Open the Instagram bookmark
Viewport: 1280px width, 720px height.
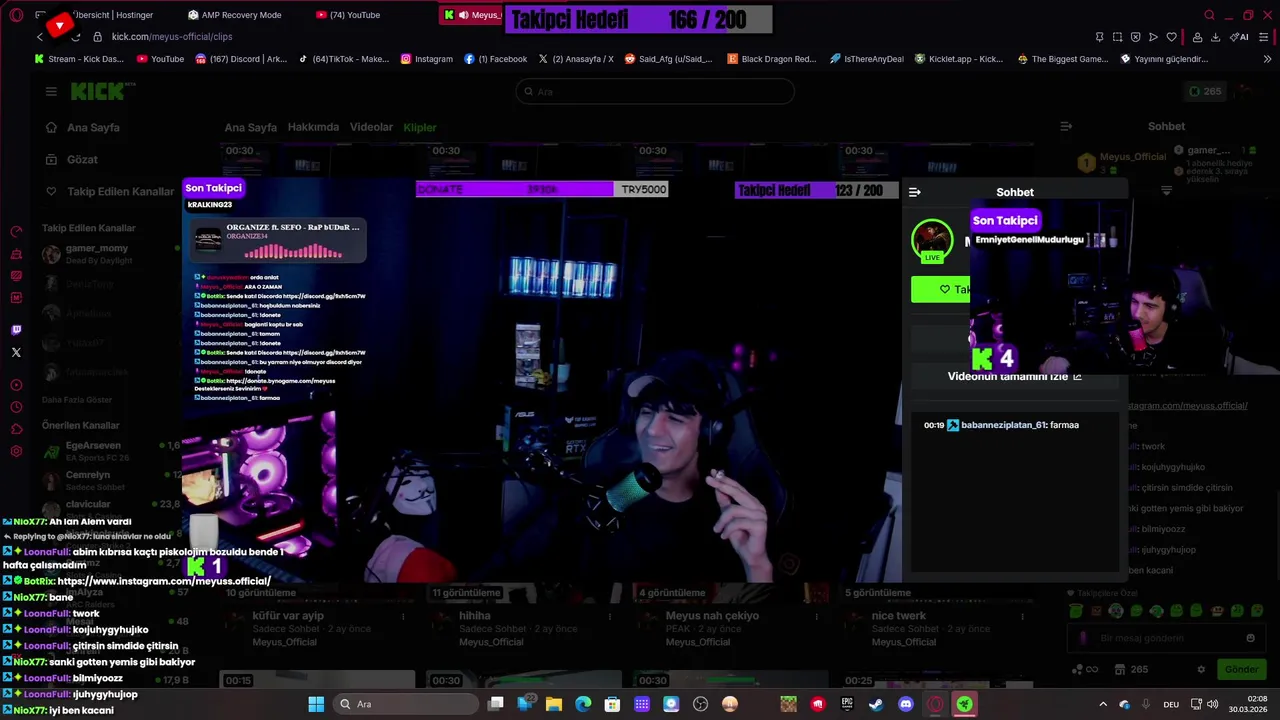[427, 59]
